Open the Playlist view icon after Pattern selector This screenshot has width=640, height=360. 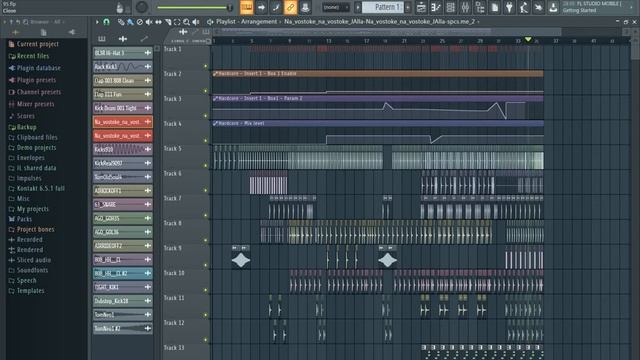point(421,7)
